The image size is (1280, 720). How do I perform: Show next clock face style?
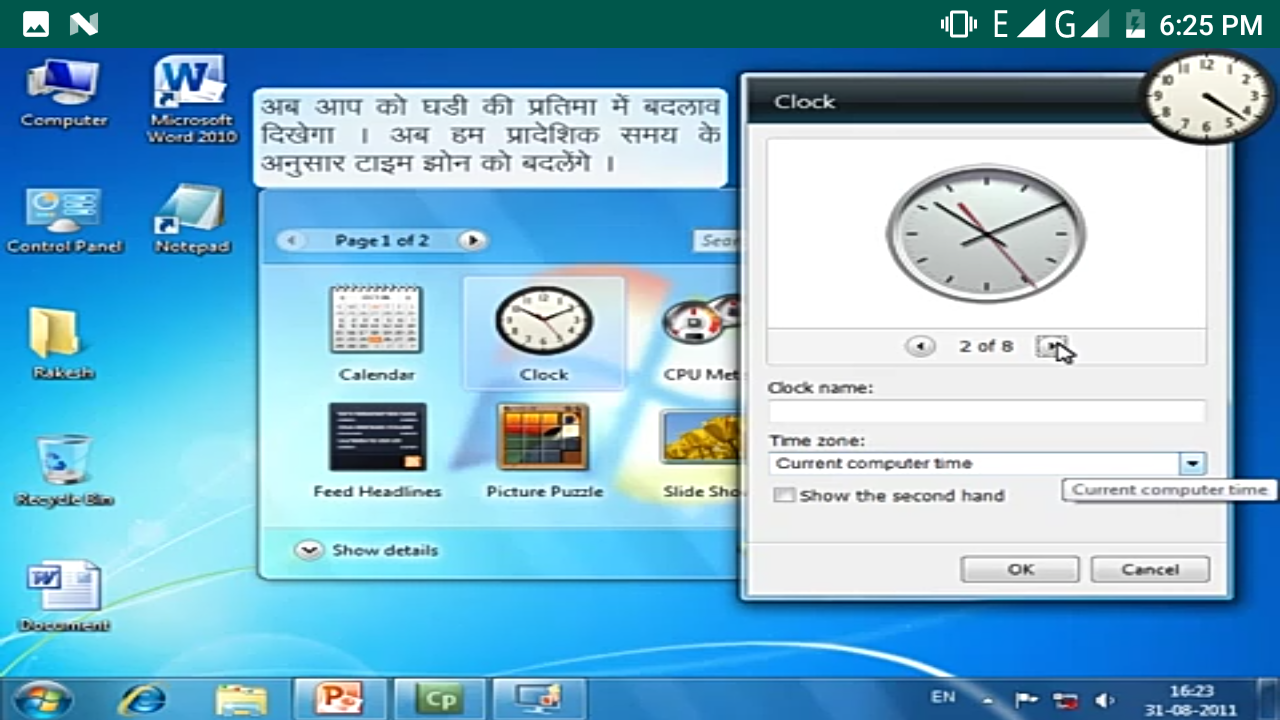(x=1051, y=346)
